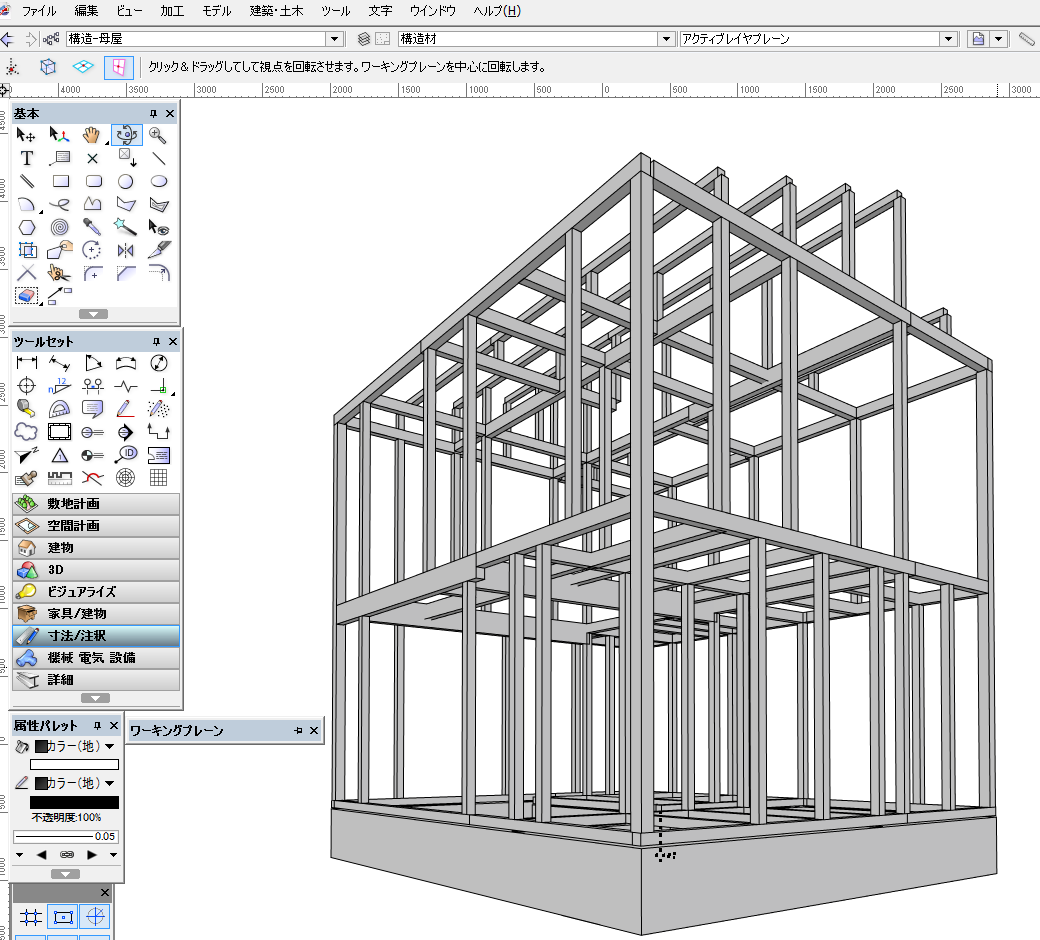Screen dimensions: 1040x940
Task: Expand the アクティブレイヤプレーン dropdown
Action: [948, 39]
